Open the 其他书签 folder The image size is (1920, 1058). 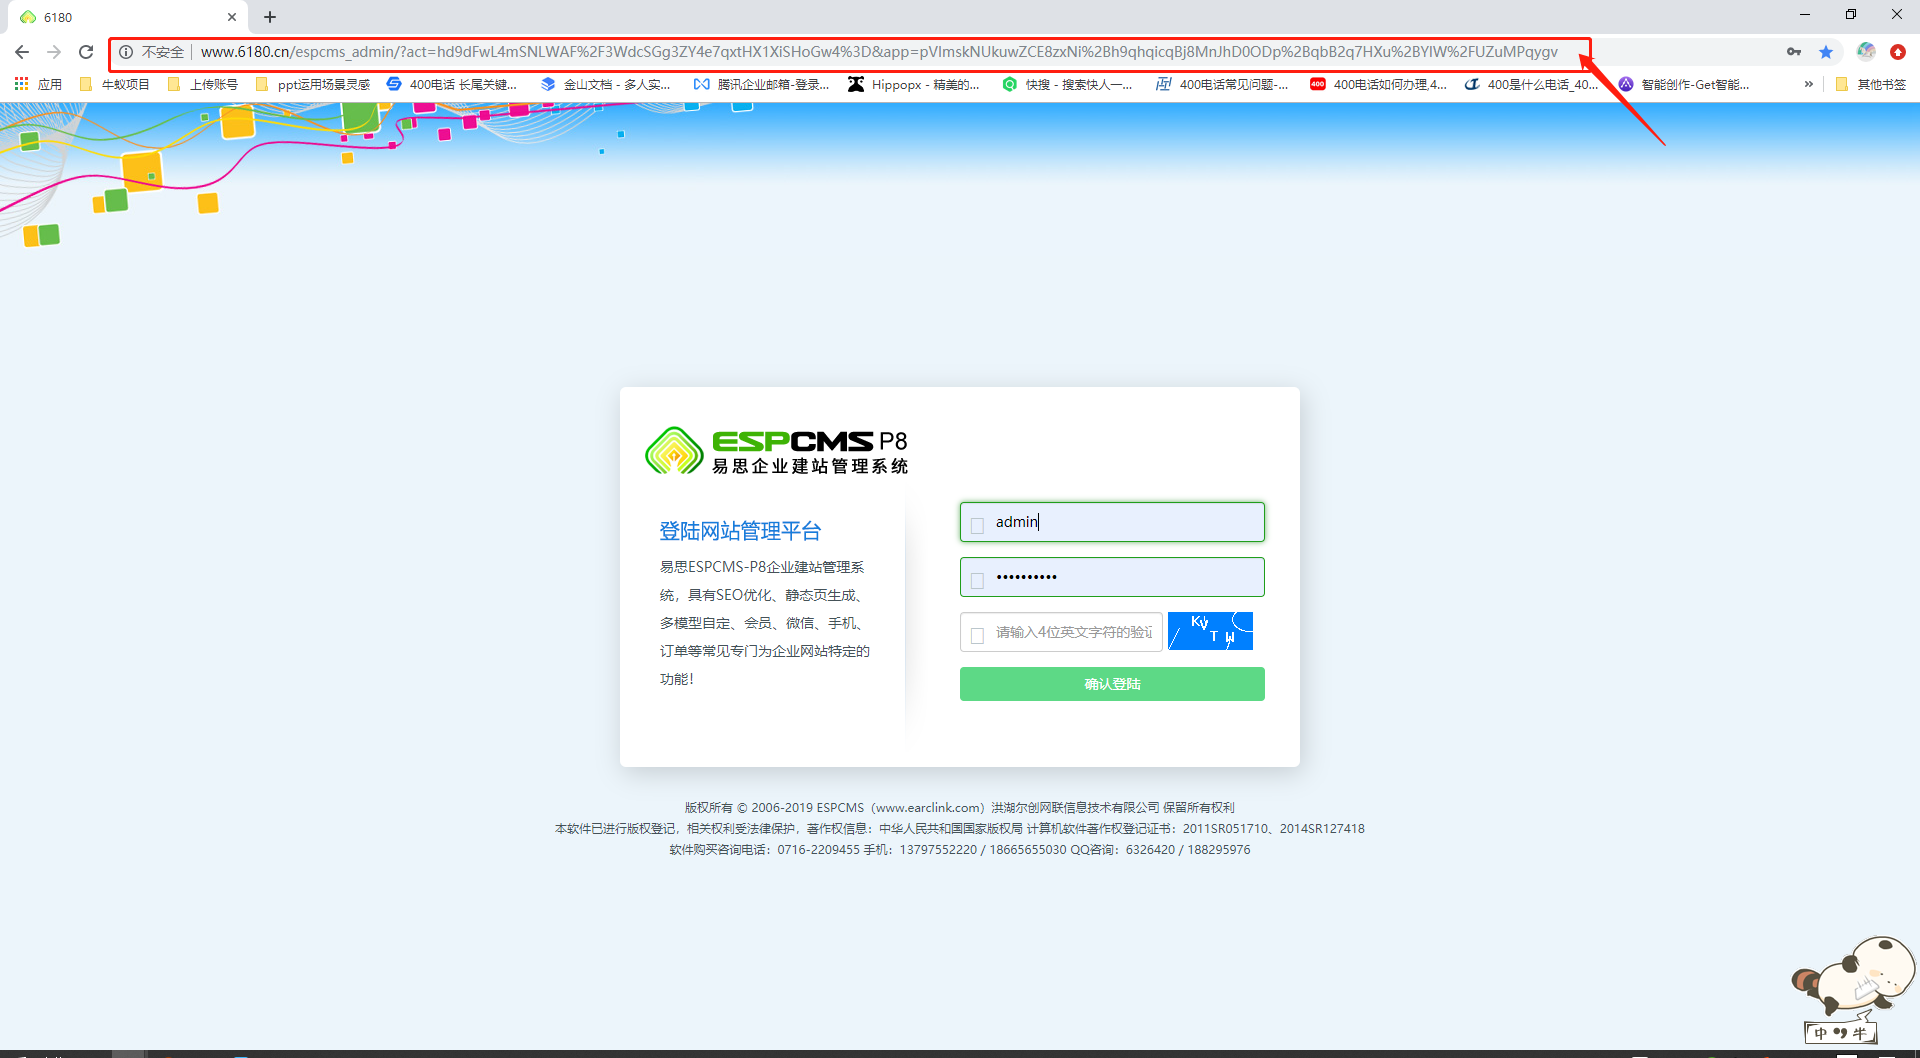(x=1871, y=84)
